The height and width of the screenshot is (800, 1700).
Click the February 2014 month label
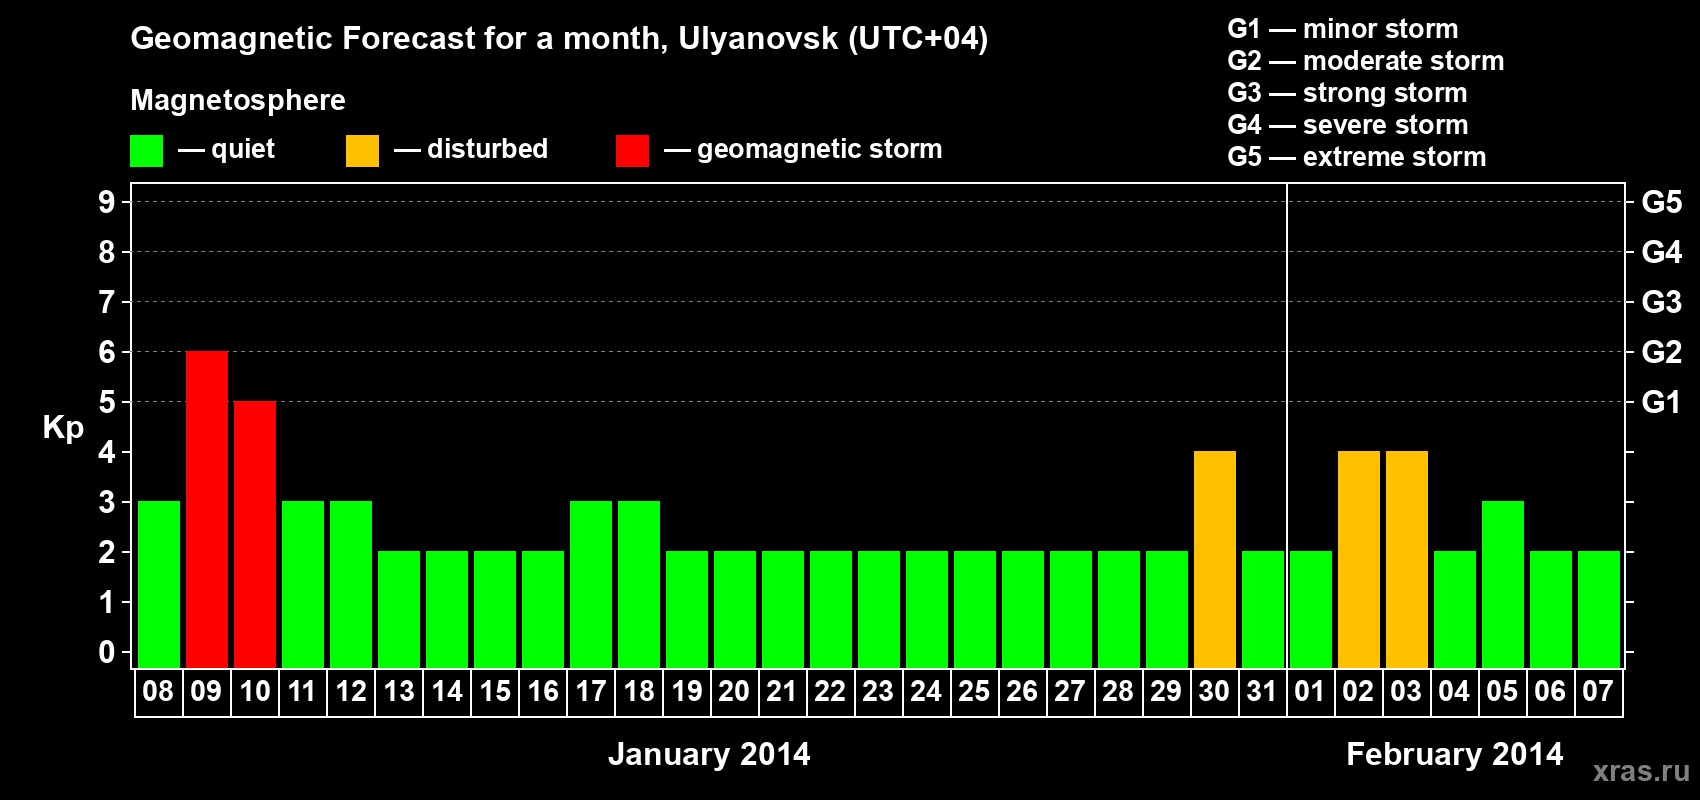click(x=1455, y=754)
